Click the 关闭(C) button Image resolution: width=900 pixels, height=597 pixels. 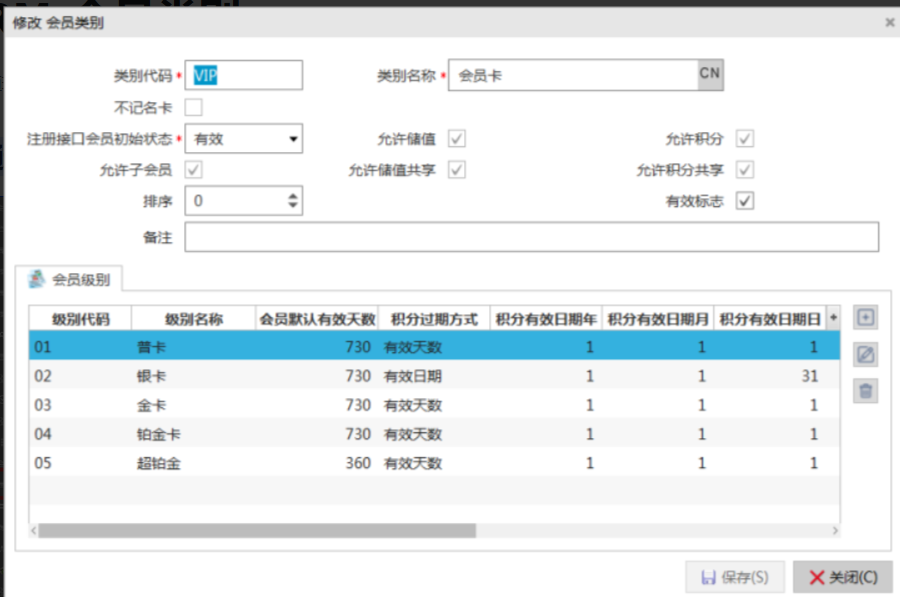click(842, 577)
